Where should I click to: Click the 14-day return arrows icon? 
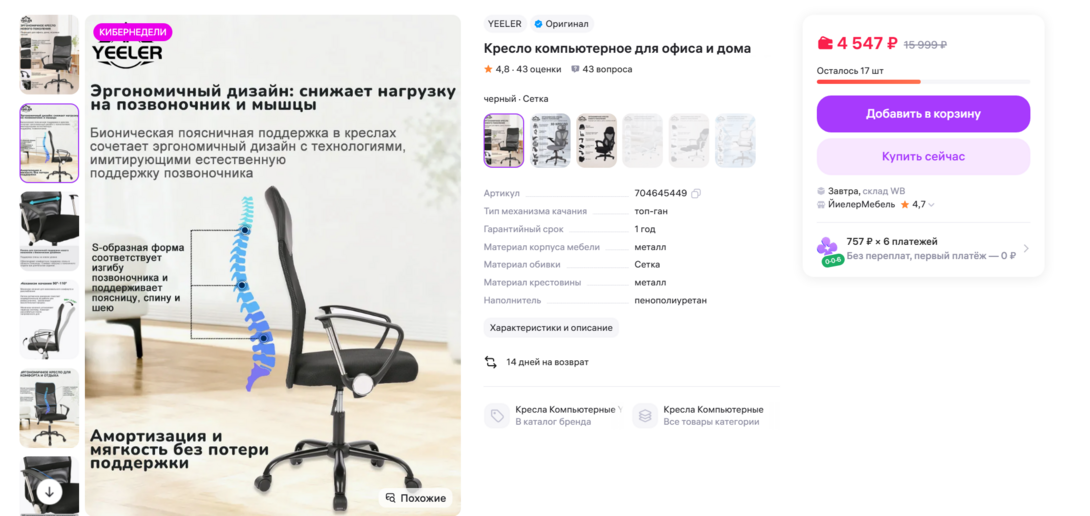point(491,362)
